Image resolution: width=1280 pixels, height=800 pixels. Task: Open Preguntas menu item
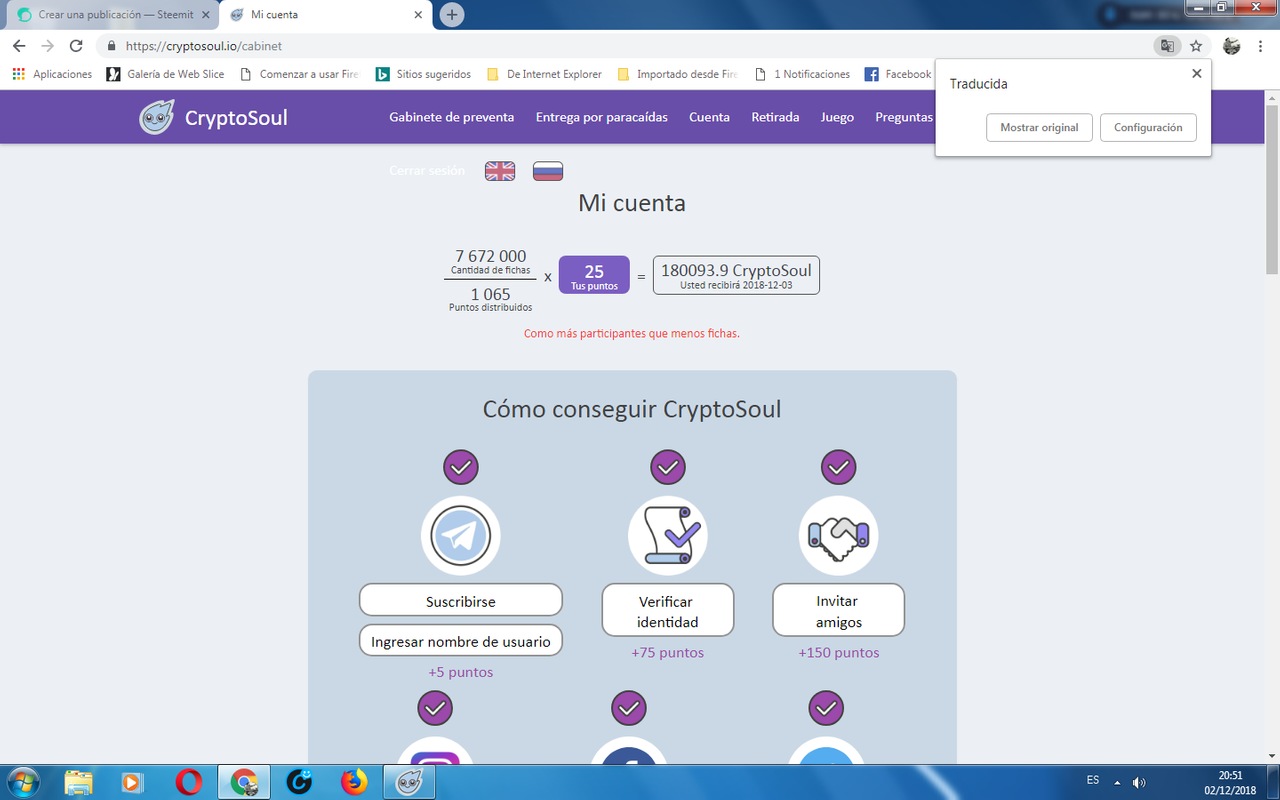(904, 117)
